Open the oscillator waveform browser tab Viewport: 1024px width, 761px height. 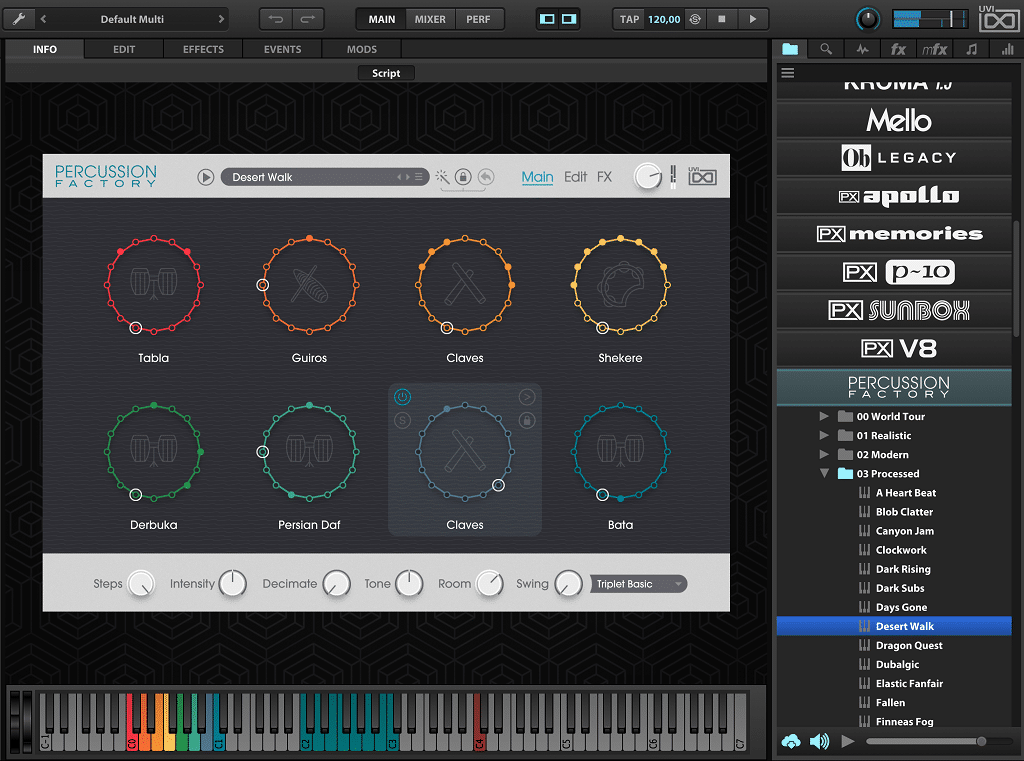[x=863, y=49]
